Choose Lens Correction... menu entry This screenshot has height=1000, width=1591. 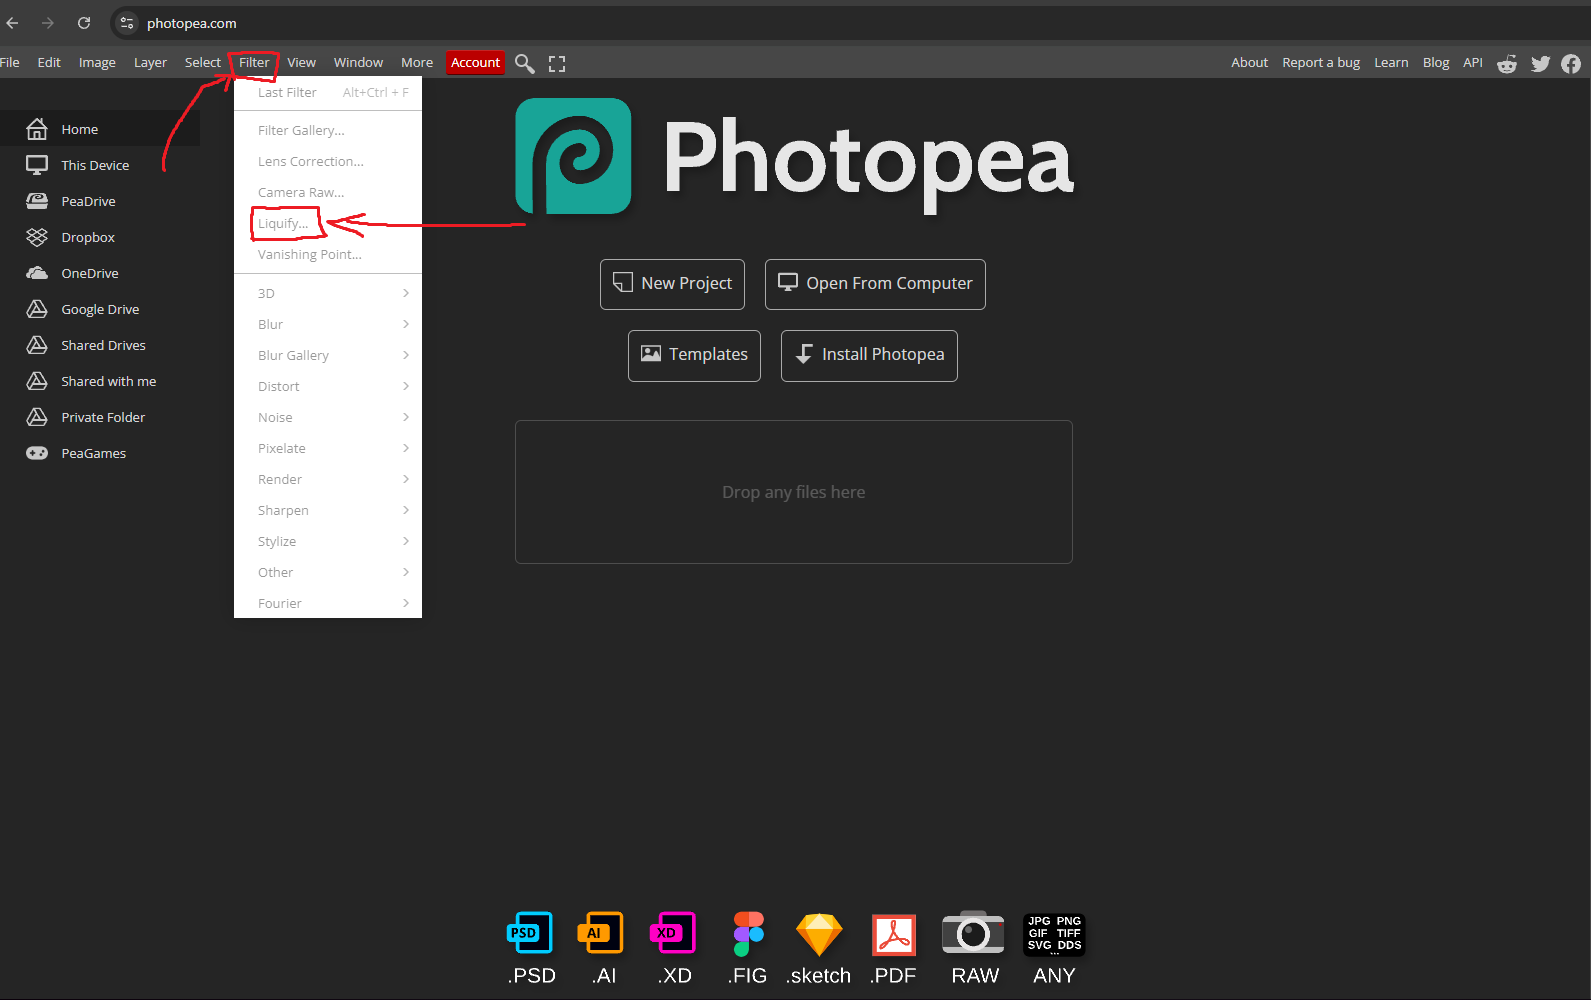coord(328,161)
